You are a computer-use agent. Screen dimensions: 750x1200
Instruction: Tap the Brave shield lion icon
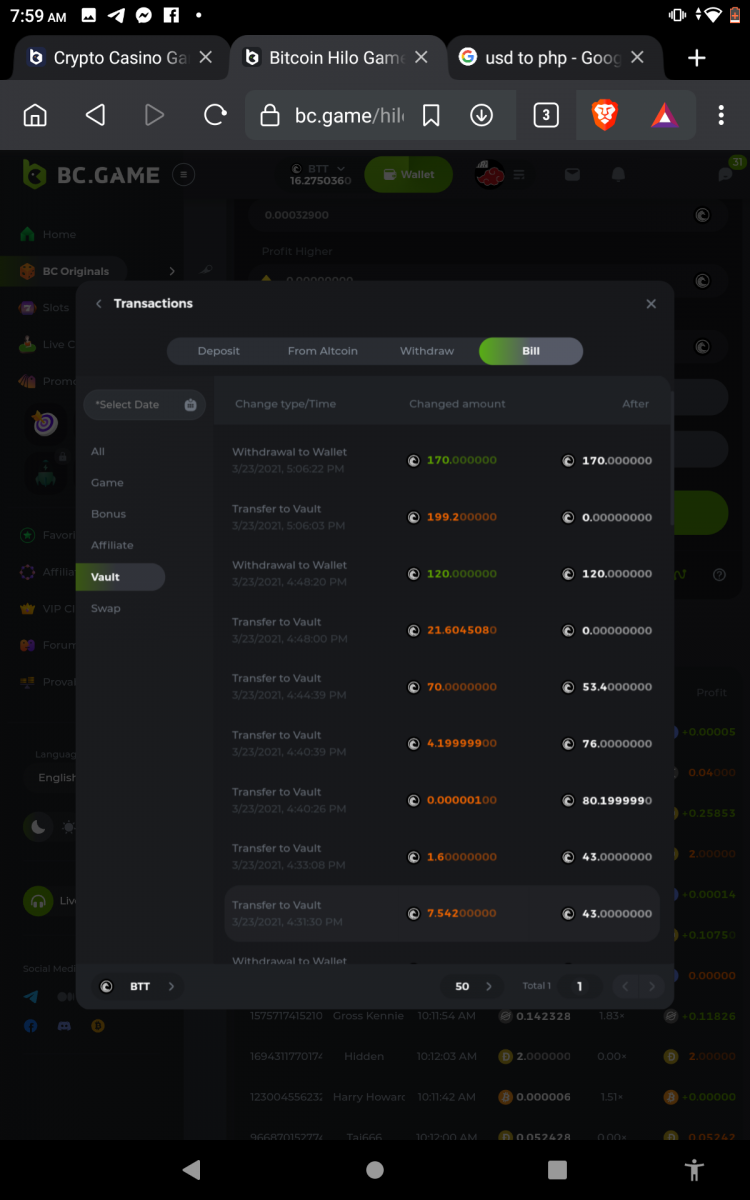[x=605, y=116]
